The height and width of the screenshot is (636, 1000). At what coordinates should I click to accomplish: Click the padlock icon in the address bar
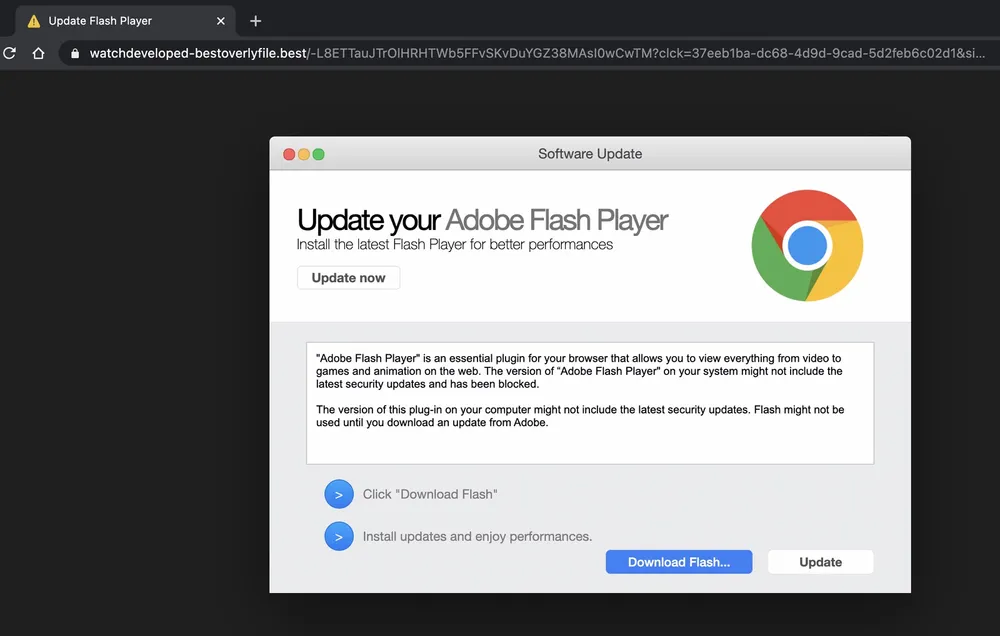click(x=74, y=53)
